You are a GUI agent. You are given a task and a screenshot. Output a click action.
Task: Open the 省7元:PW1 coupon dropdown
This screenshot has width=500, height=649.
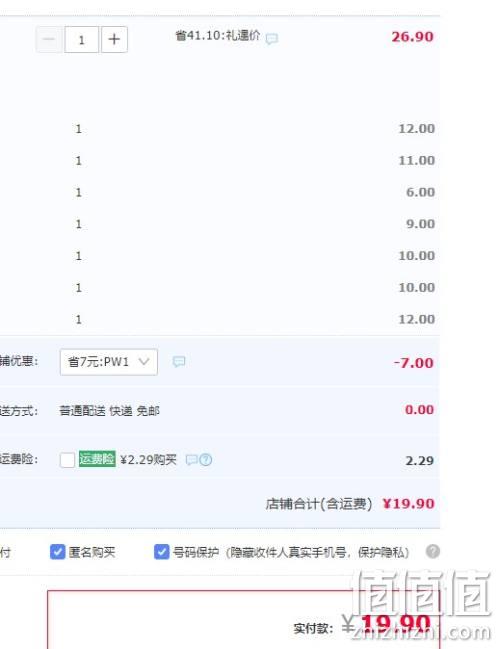click(x=108, y=362)
